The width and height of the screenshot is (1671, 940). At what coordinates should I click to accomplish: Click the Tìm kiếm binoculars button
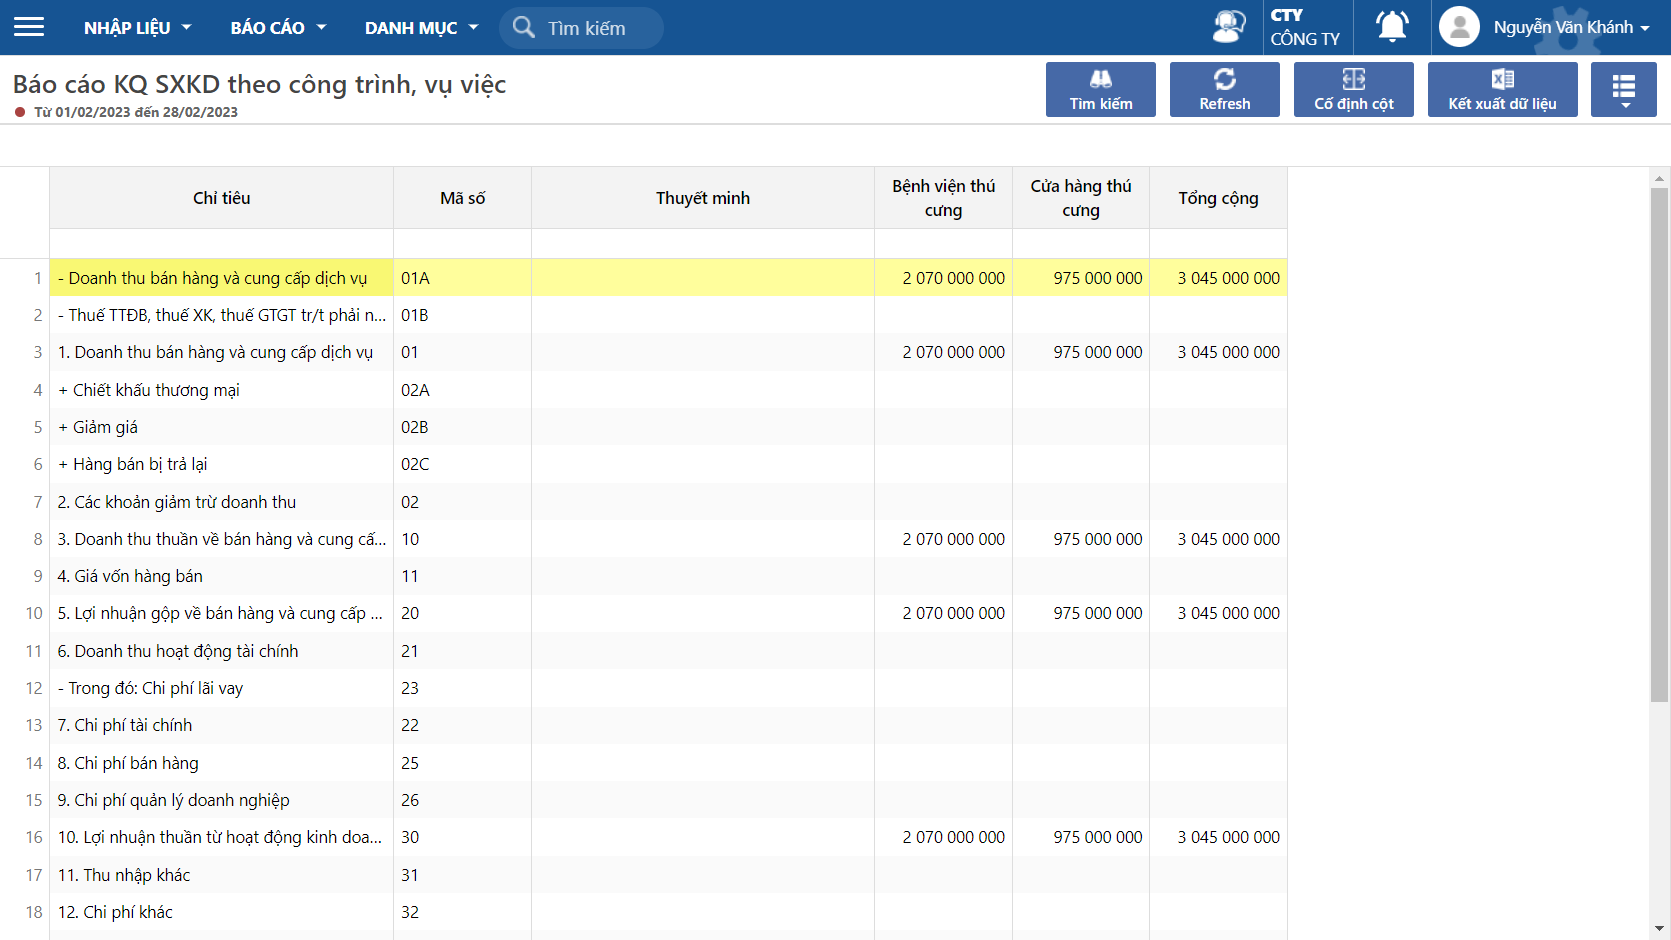point(1100,90)
